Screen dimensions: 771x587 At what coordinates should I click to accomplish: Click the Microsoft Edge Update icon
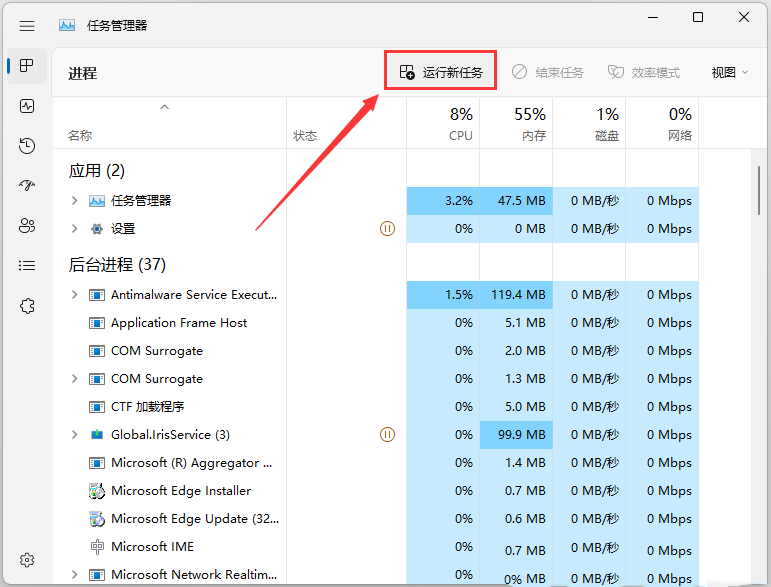click(97, 519)
